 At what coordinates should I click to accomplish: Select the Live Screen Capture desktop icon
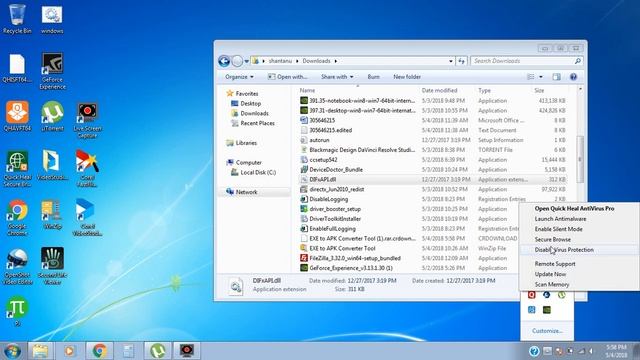pos(87,120)
